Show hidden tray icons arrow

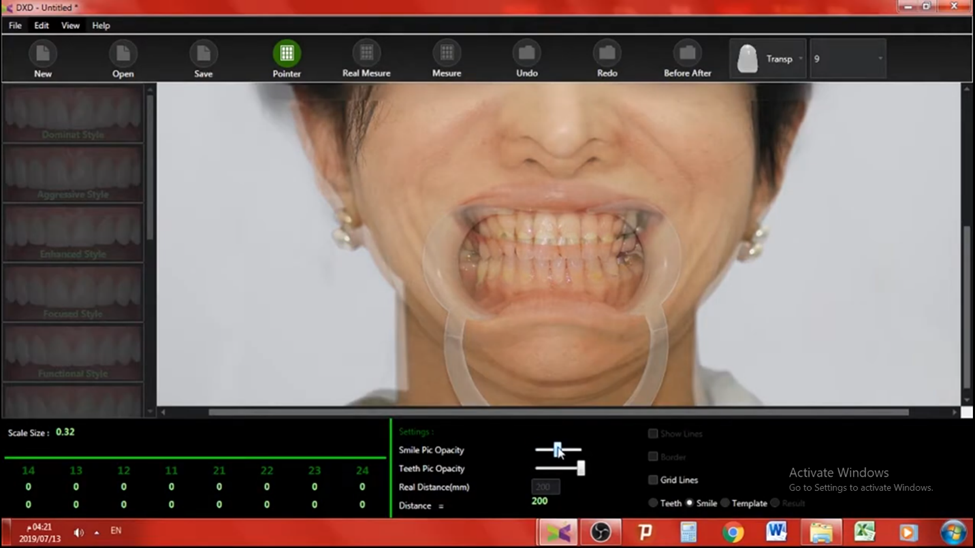tap(96, 532)
